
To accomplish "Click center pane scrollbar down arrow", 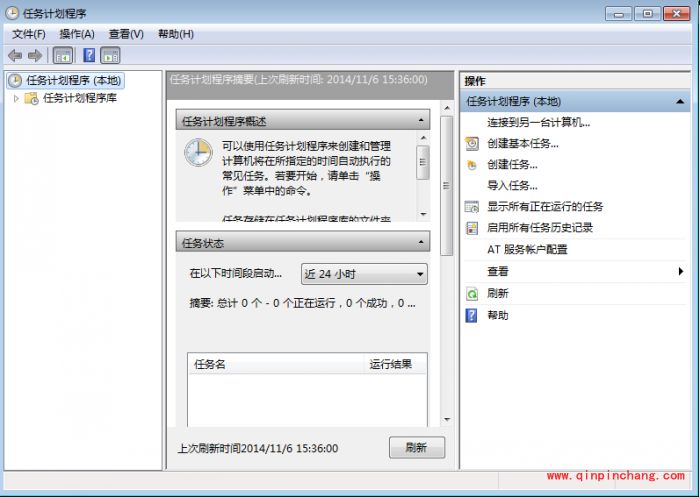I will 447,419.
